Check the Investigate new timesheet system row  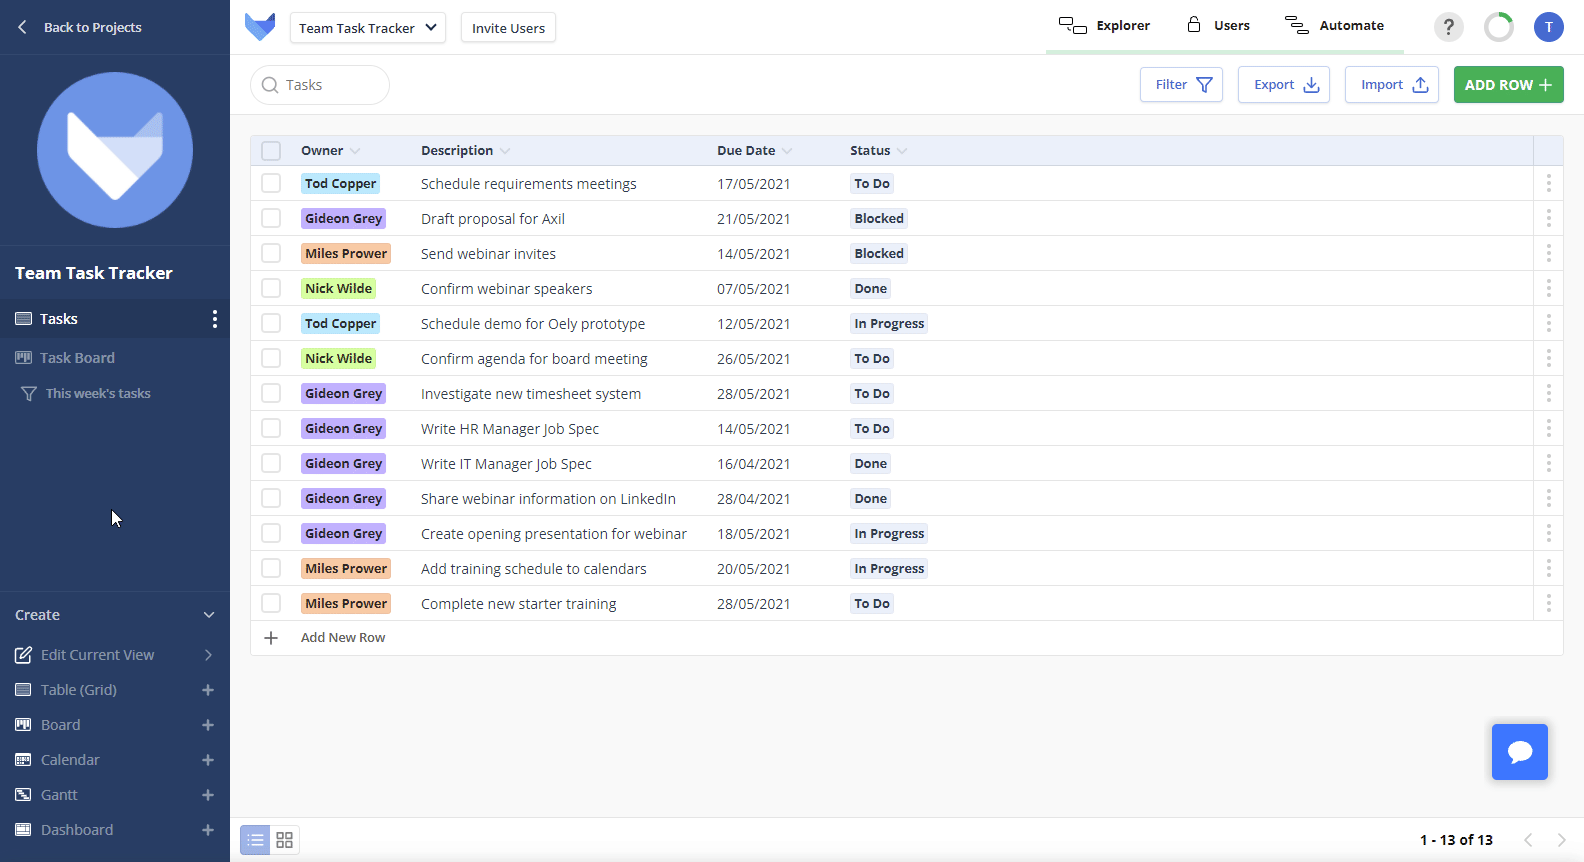click(271, 393)
